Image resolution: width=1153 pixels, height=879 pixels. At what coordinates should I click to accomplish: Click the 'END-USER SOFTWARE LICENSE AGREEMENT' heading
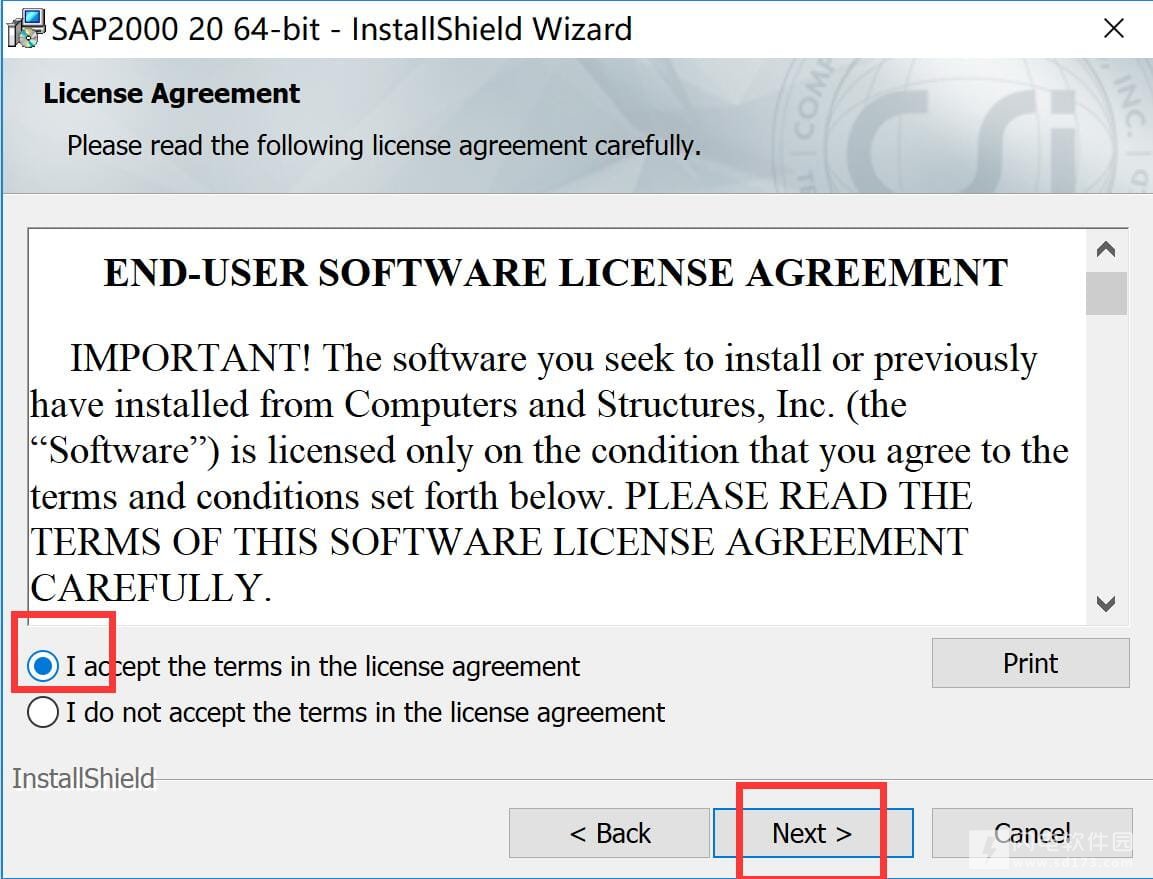(x=556, y=273)
